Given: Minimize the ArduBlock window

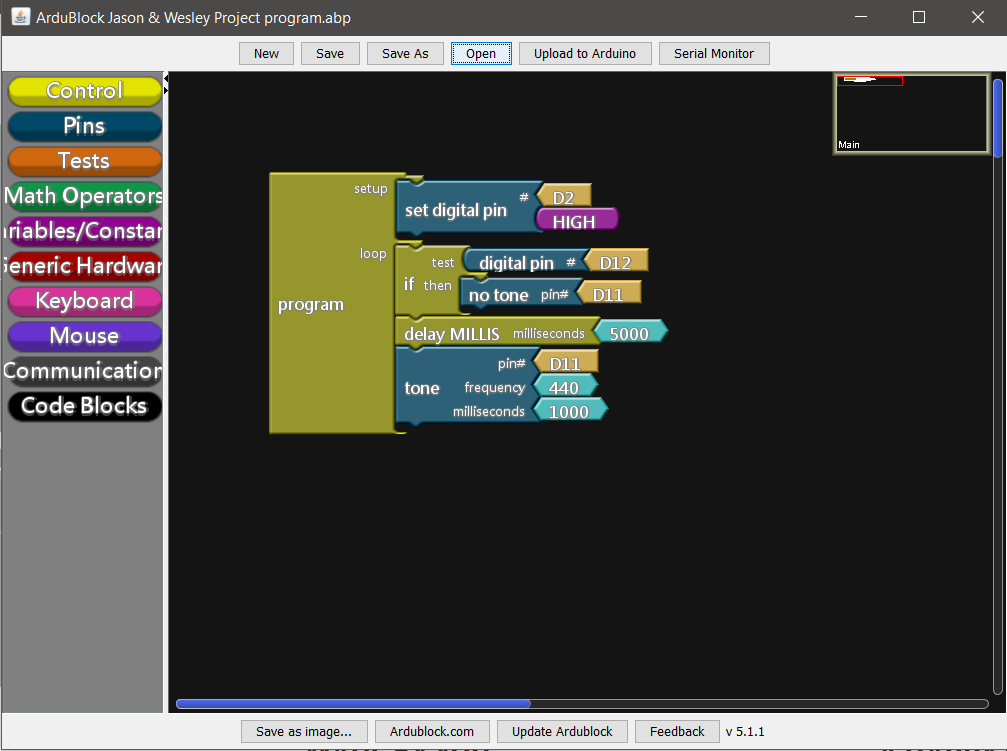Looking at the screenshot, I should coord(861,17).
